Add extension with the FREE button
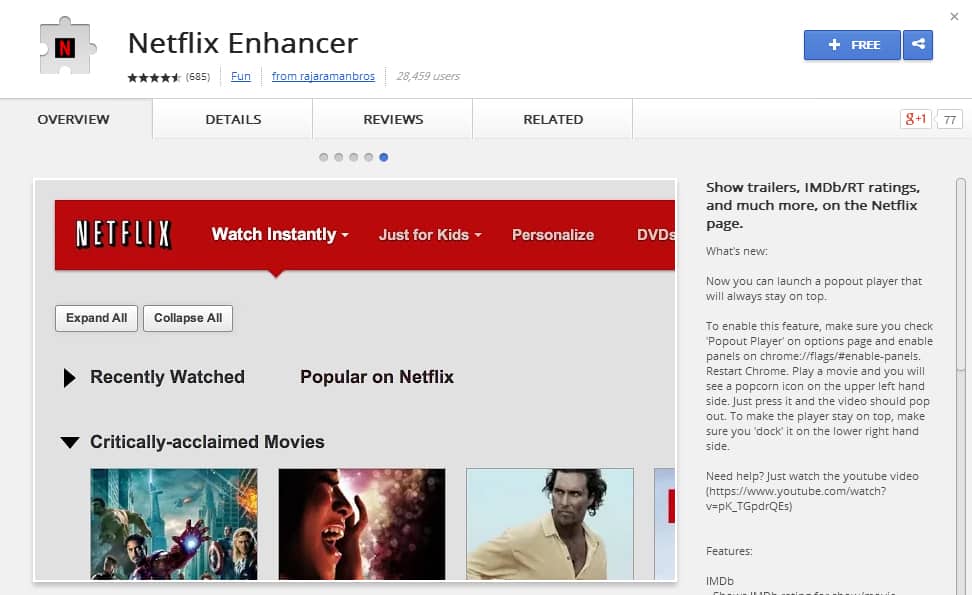 pos(852,45)
